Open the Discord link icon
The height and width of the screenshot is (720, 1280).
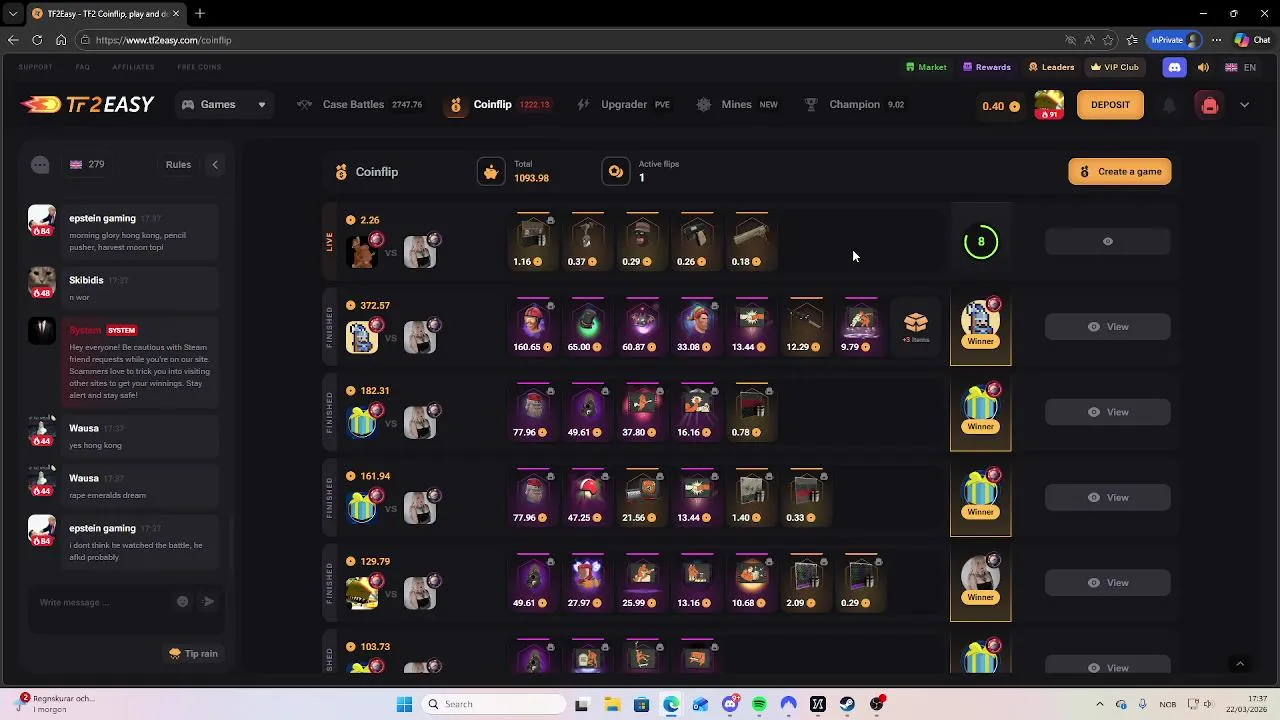1174,67
